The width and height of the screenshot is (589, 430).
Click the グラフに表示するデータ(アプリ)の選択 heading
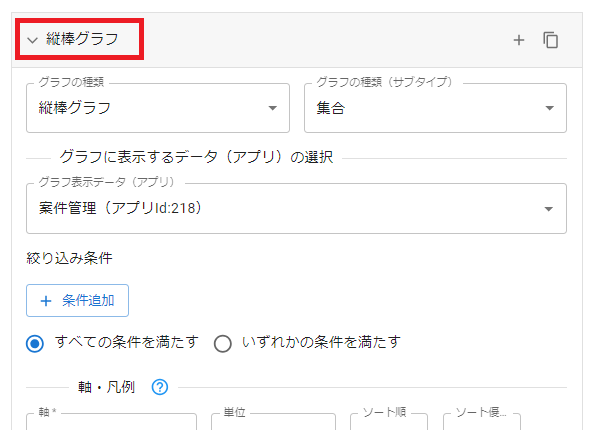[x=196, y=157]
